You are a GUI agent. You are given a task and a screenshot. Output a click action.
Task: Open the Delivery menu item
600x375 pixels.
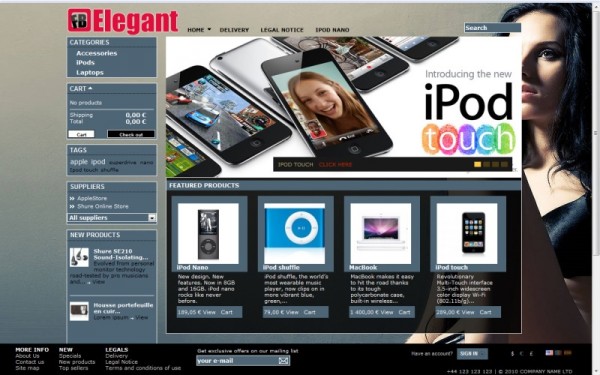pos(234,29)
